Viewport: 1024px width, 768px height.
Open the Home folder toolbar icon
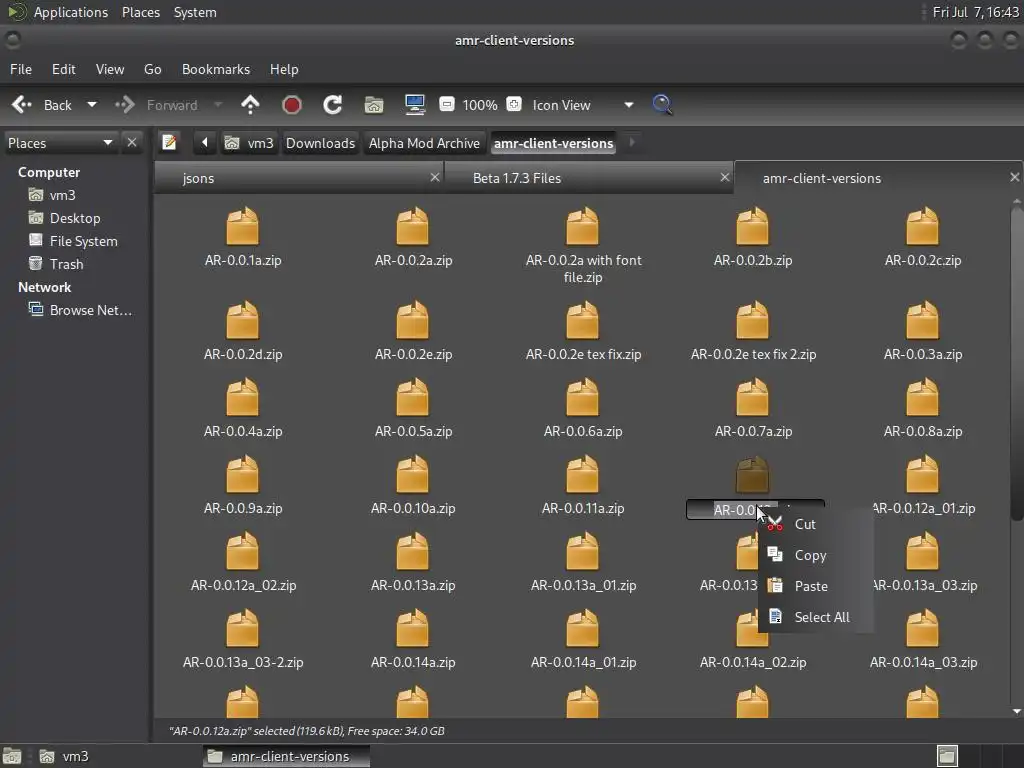374,105
